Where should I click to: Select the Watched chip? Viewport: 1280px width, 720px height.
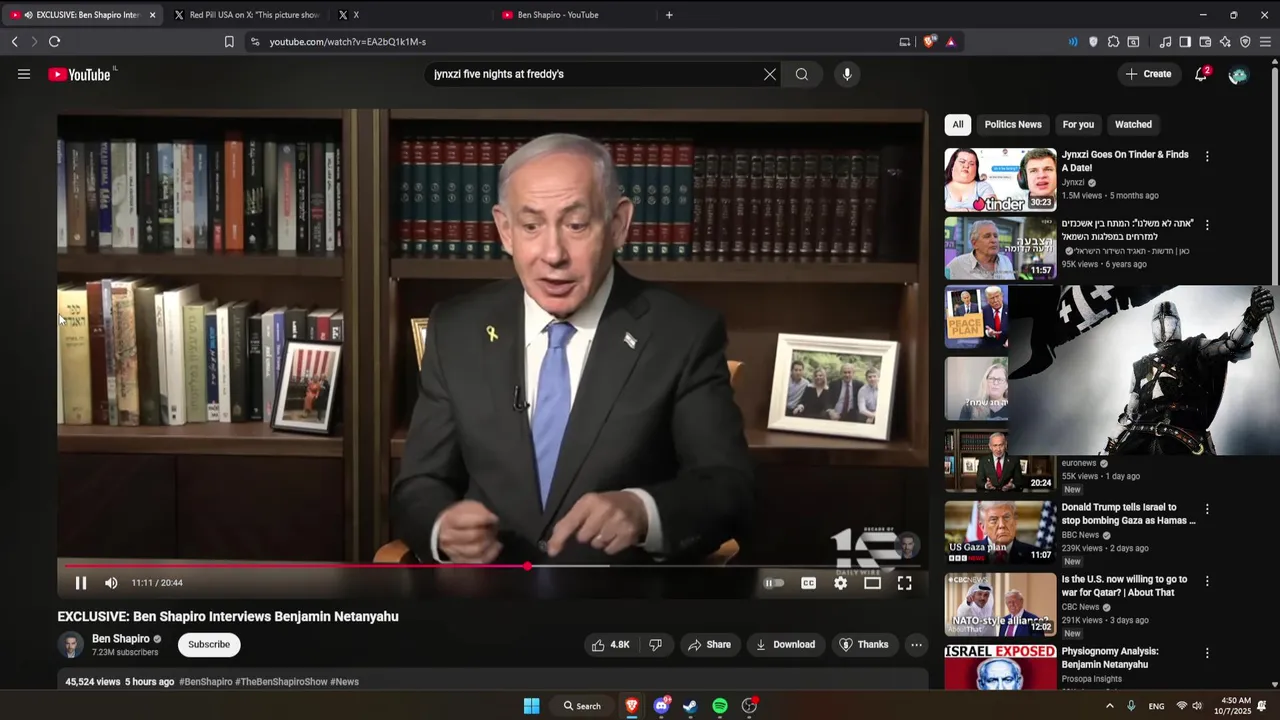pos(1133,124)
